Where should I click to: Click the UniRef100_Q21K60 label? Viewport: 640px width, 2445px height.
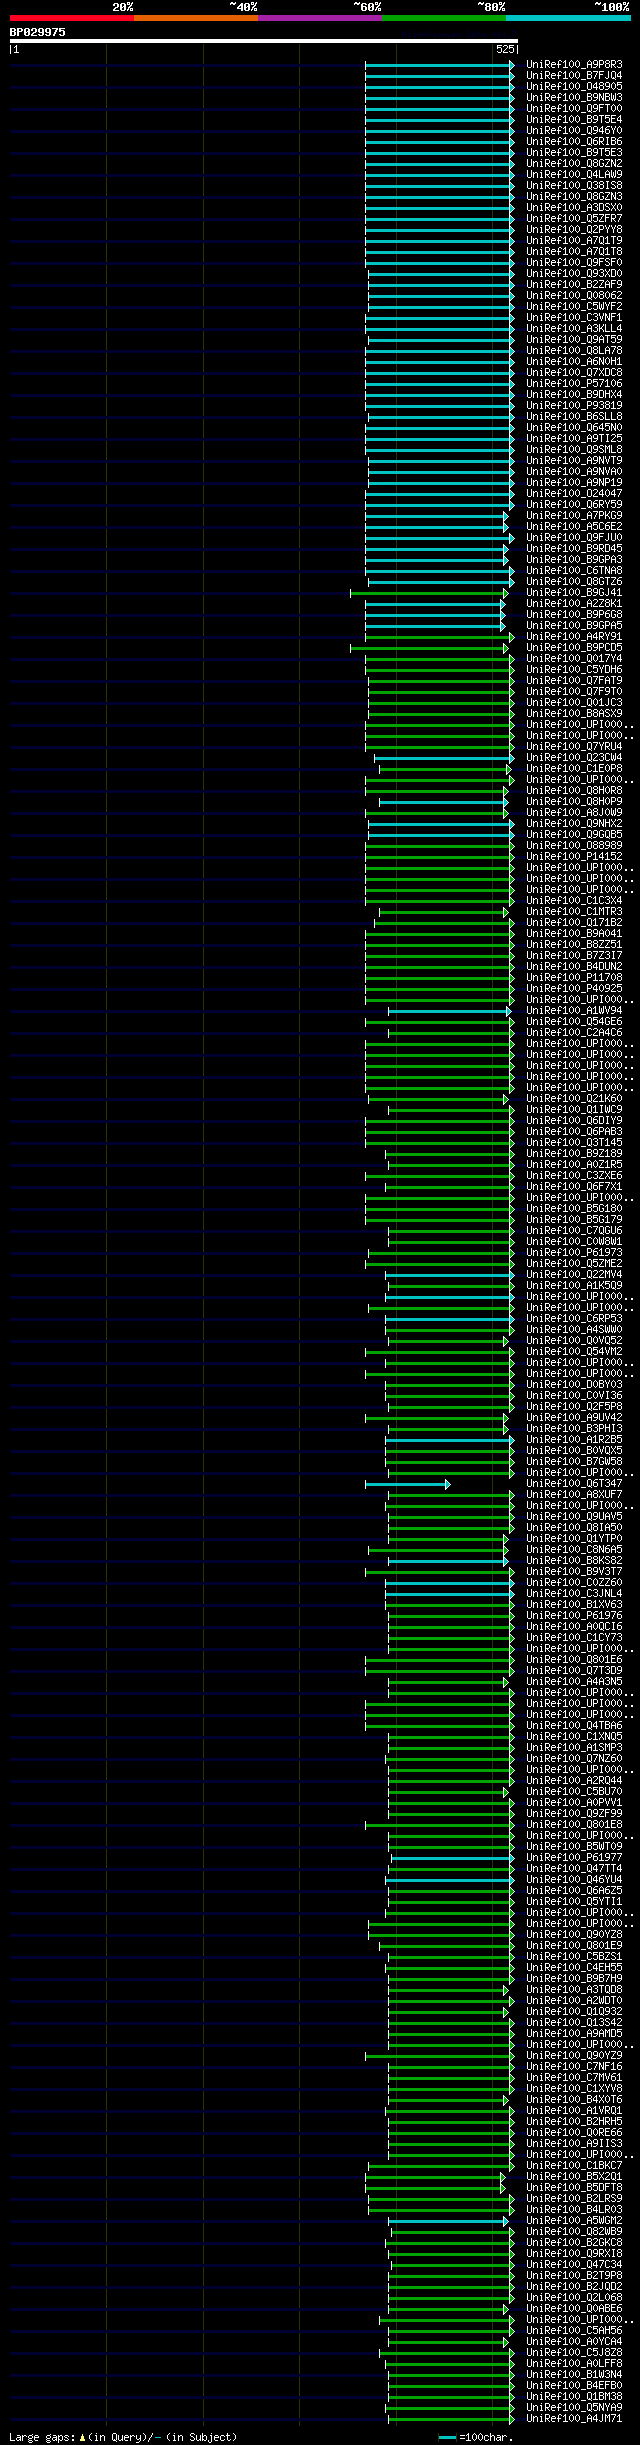574,1099
